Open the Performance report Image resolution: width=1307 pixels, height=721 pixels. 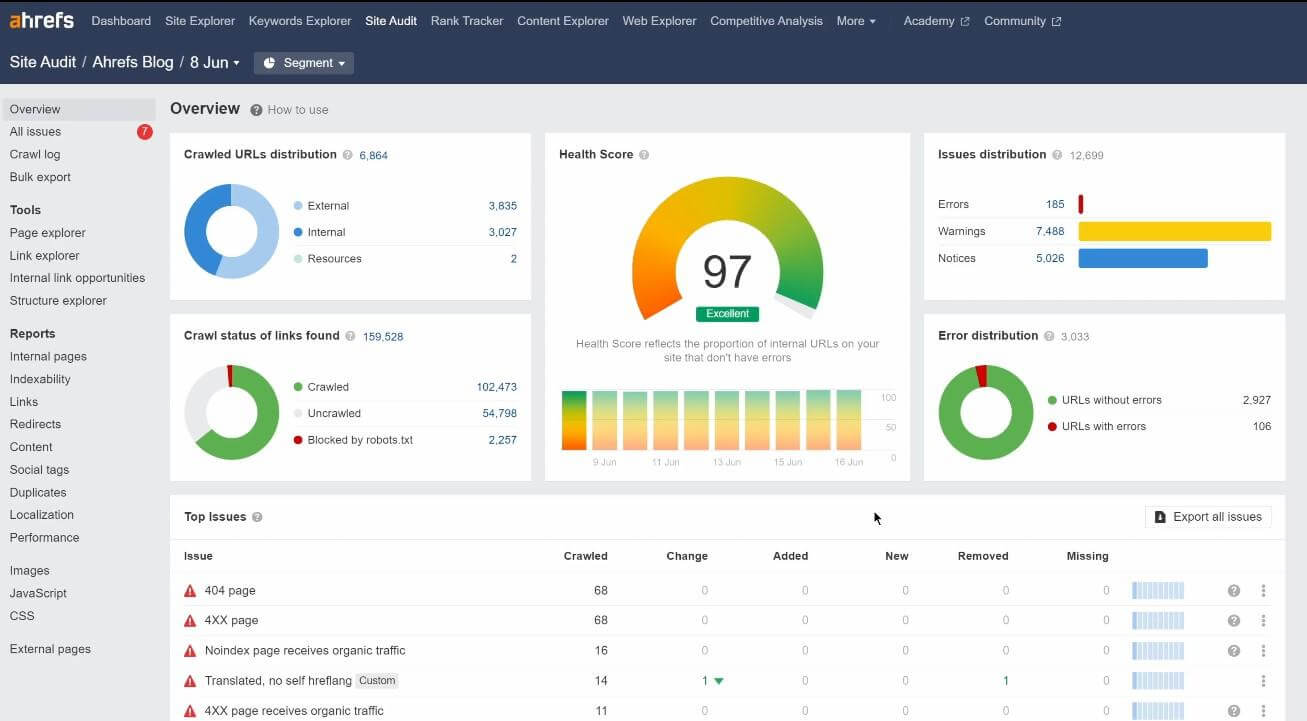point(44,538)
